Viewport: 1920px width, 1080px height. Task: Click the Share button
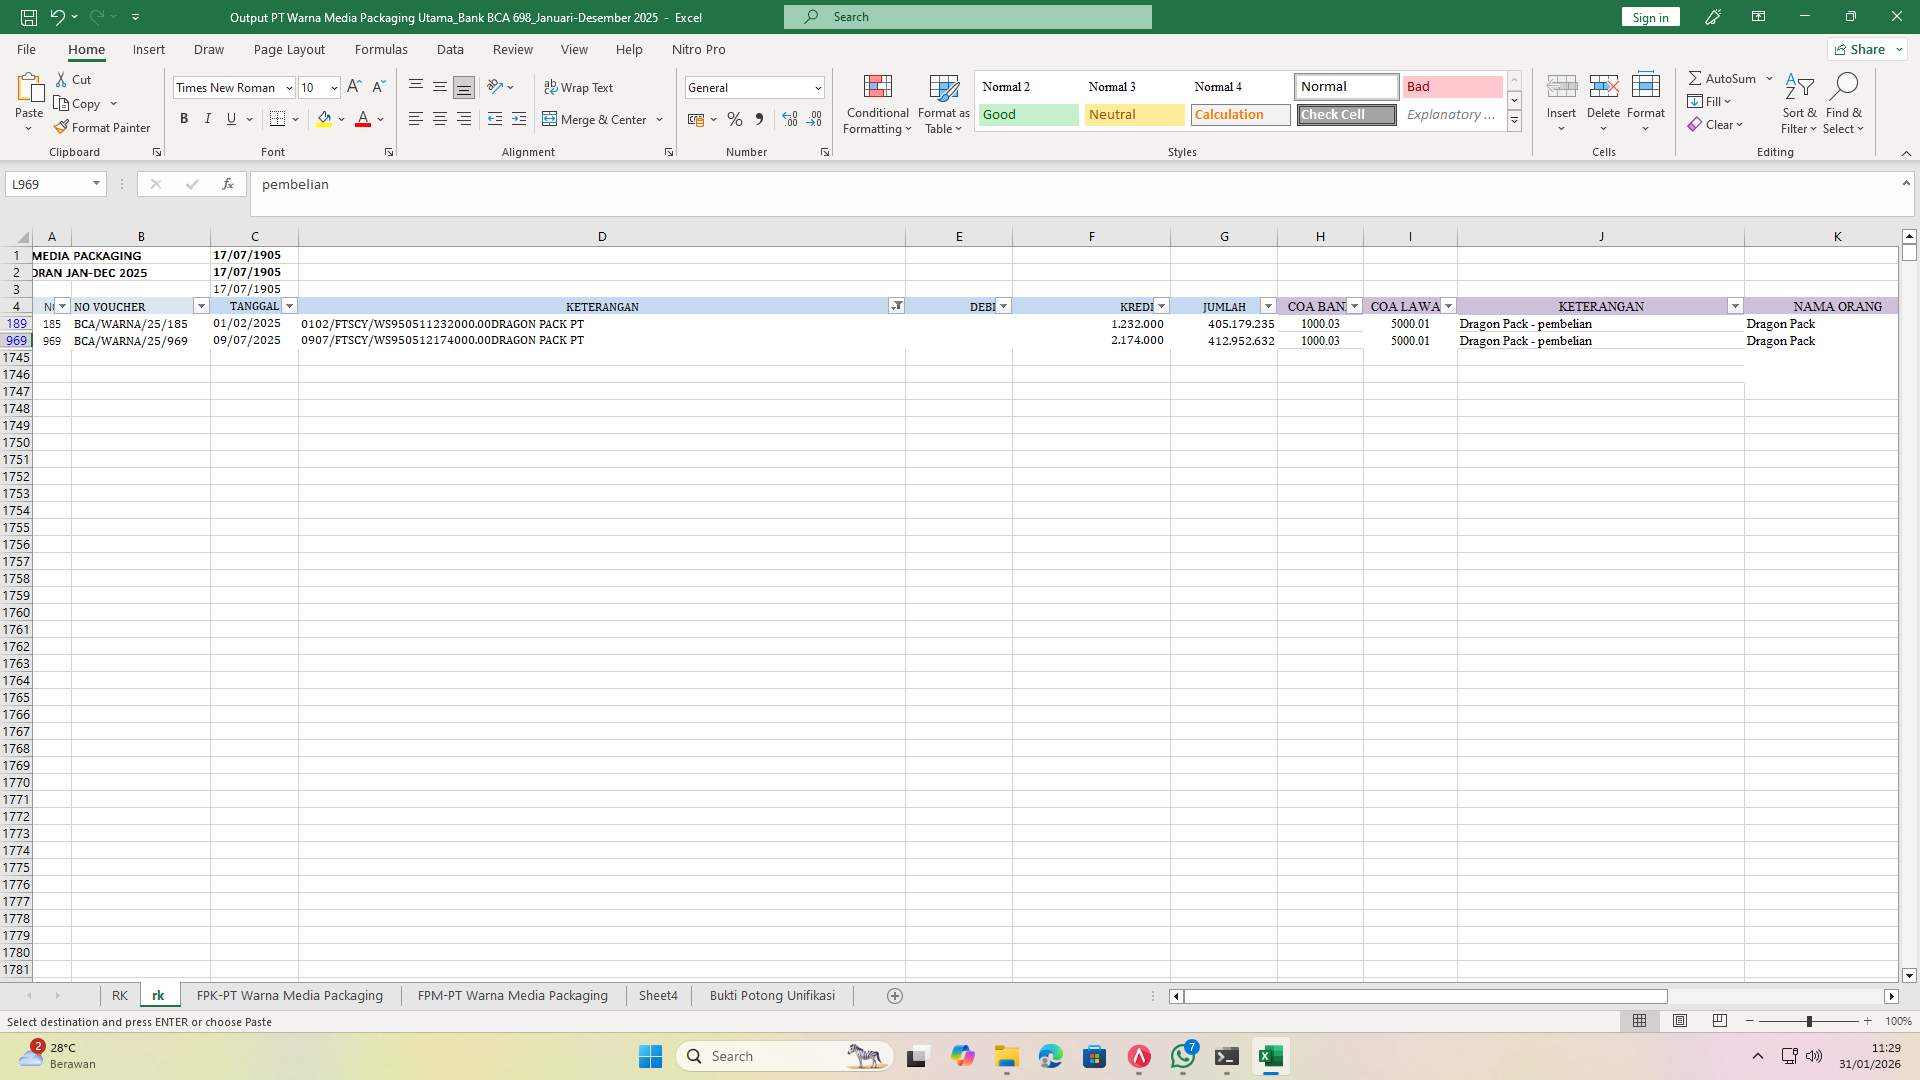(1863, 48)
